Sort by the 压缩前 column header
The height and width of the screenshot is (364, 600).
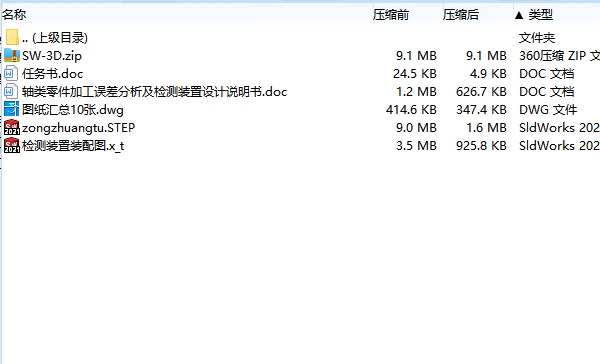[x=391, y=15]
